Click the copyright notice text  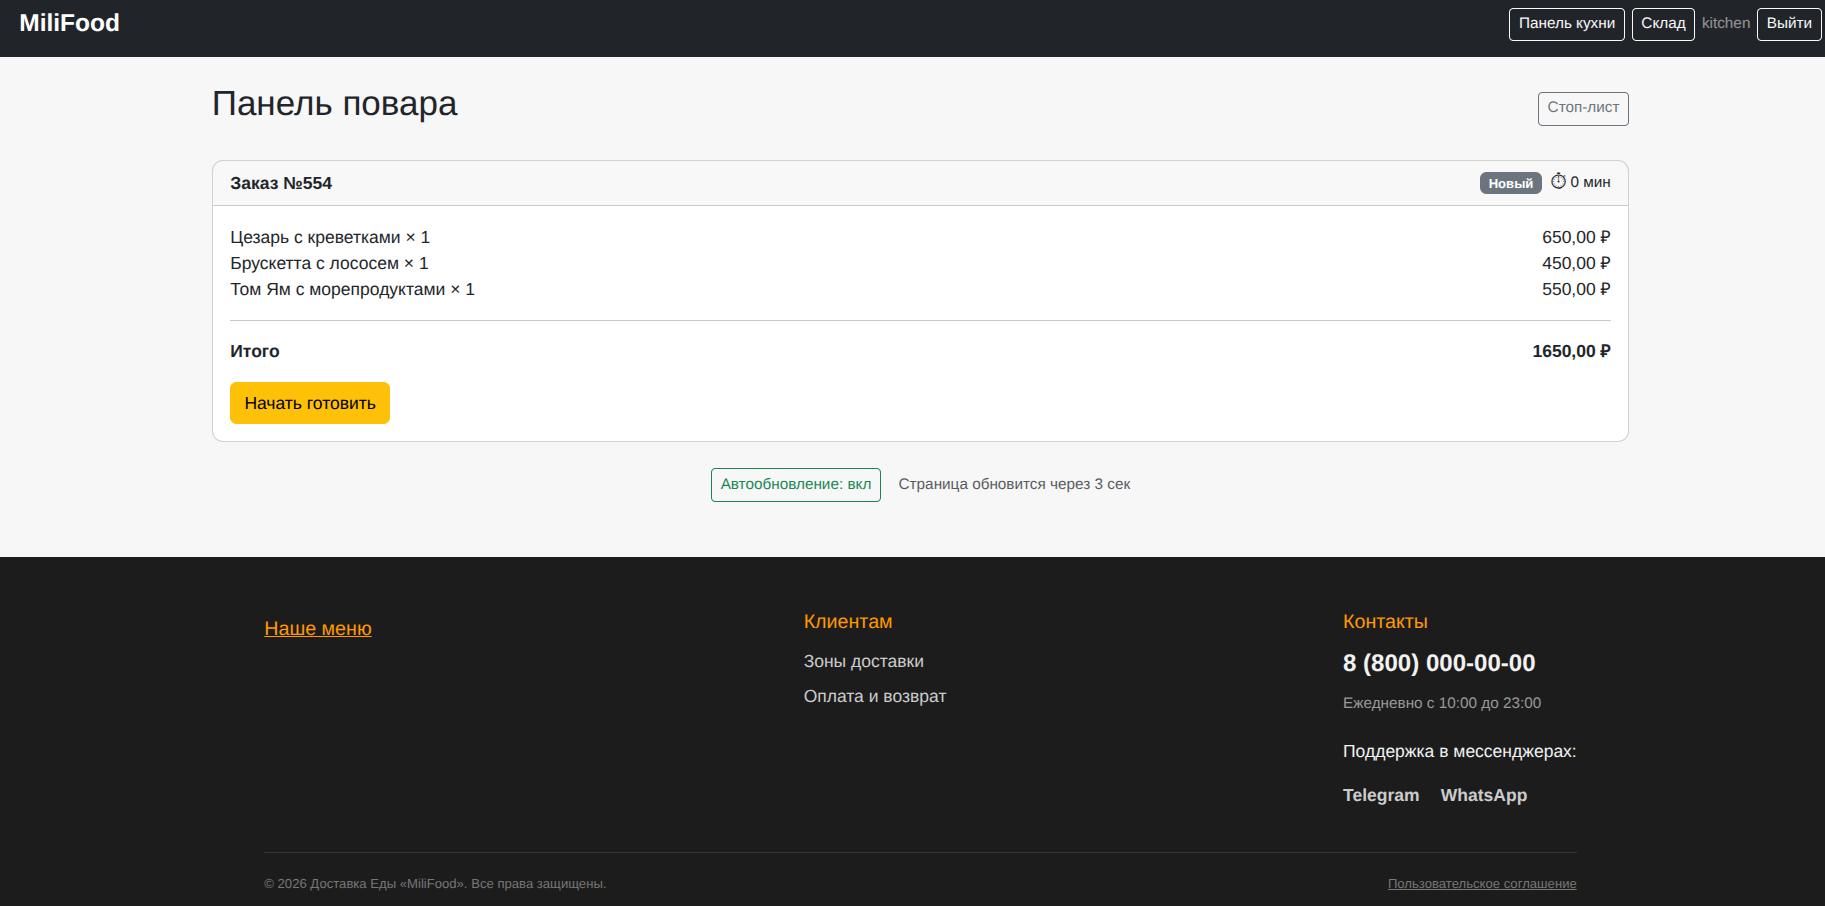pos(435,884)
